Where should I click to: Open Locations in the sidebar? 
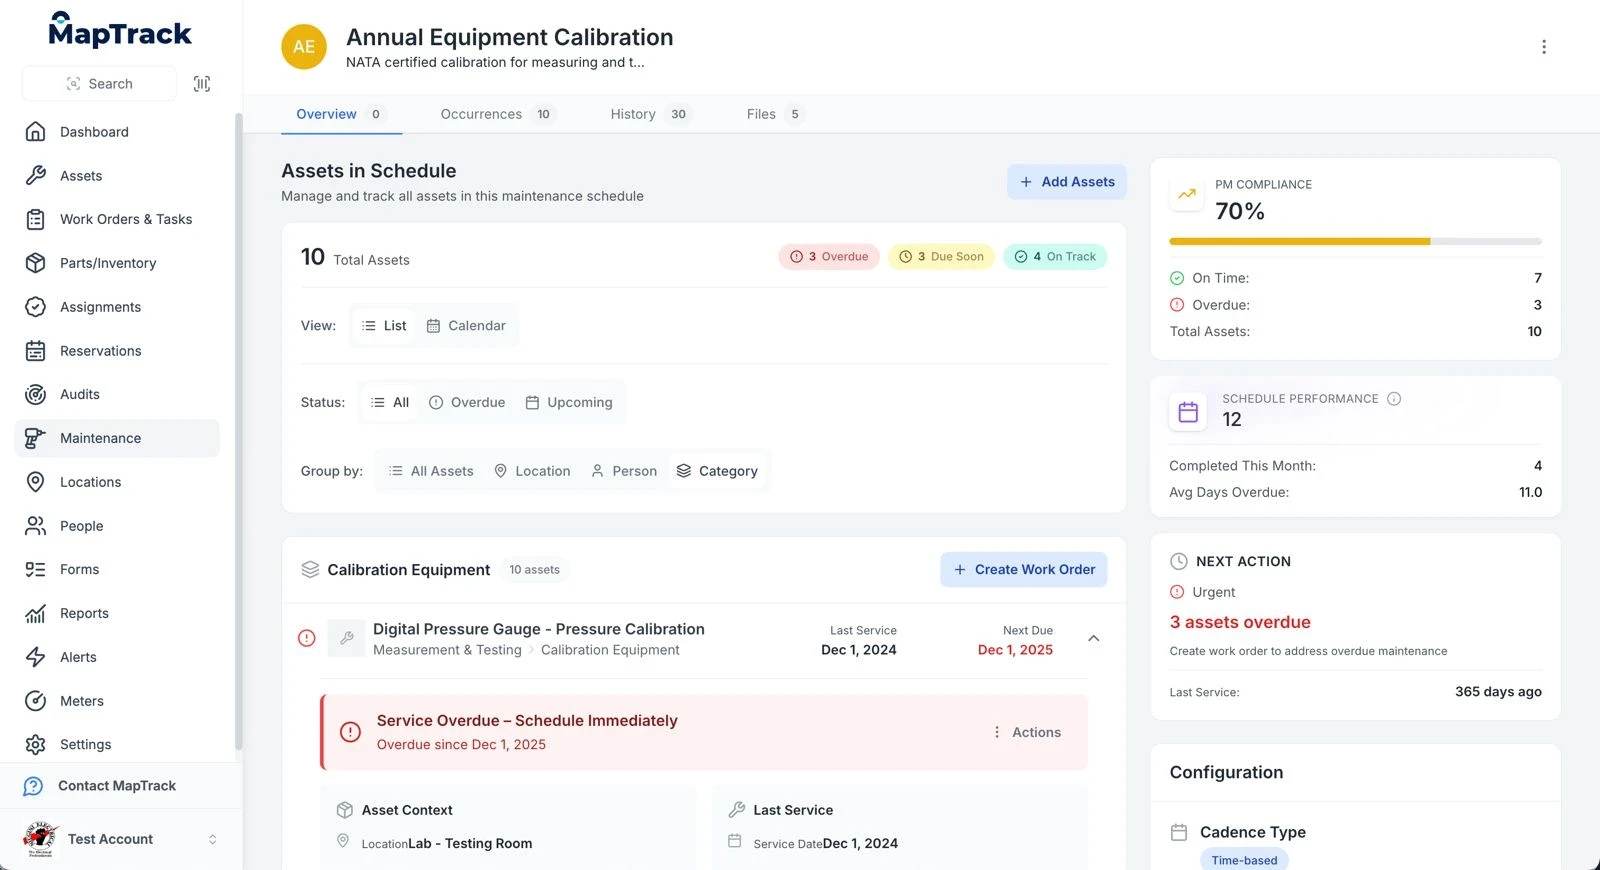click(118, 482)
